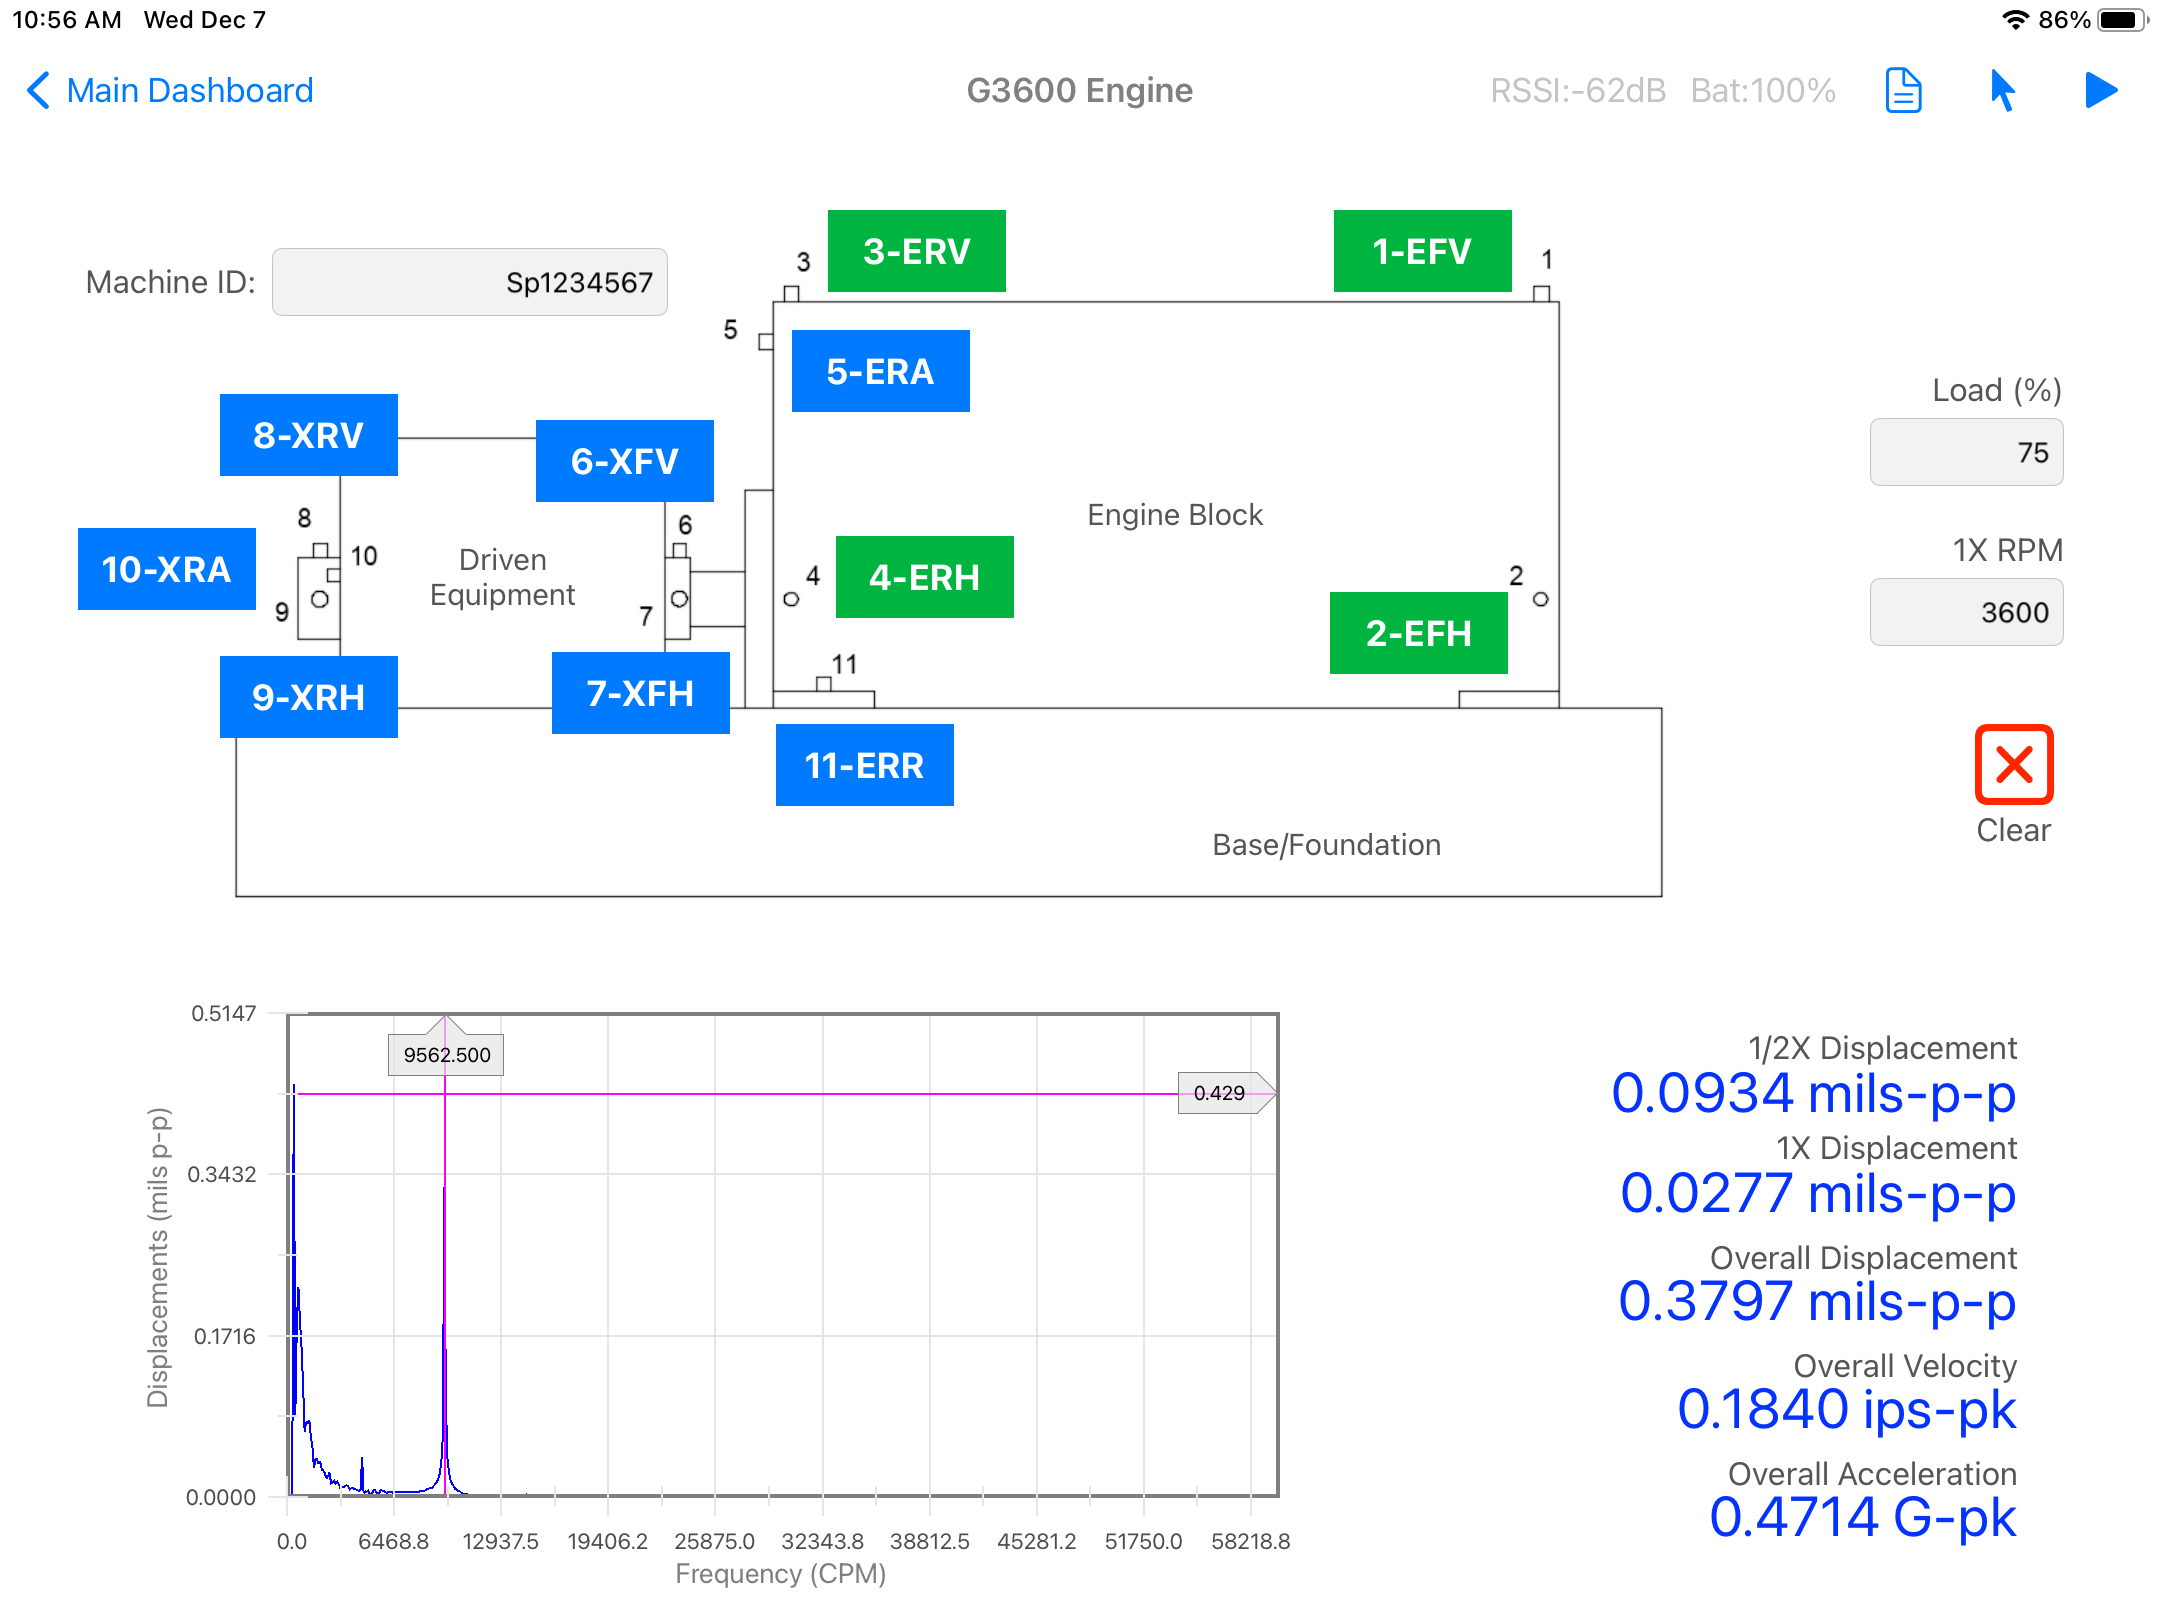
Task: Go back to Main Dashboard
Action: click(170, 91)
